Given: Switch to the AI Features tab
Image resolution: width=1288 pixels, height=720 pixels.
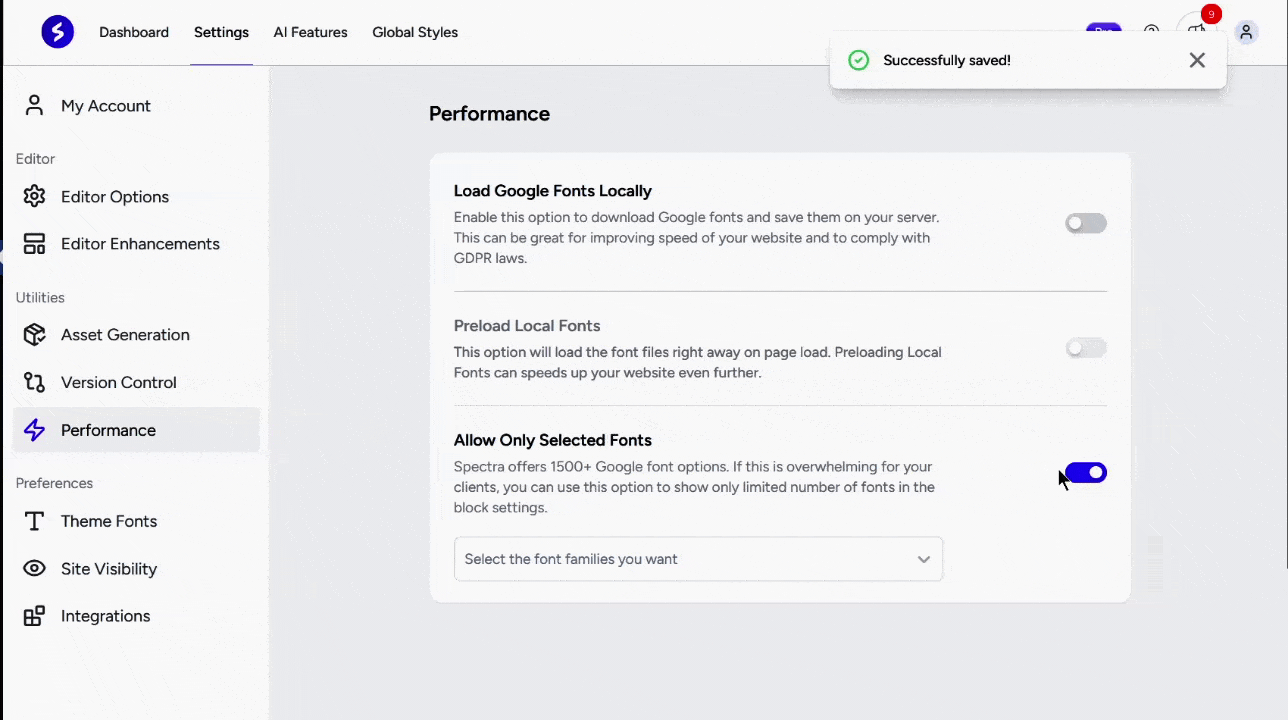Looking at the screenshot, I should [x=310, y=32].
